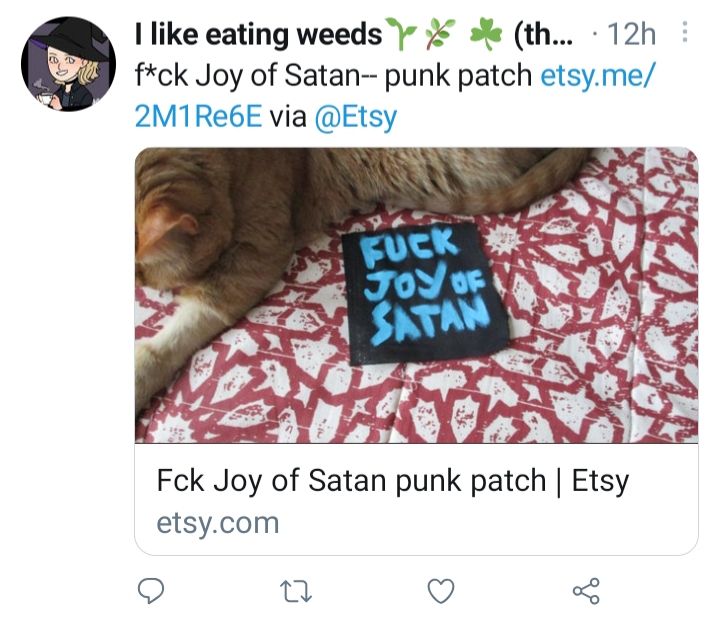
Task: Open author name 'I like eating weeds'
Action: [x=258, y=35]
